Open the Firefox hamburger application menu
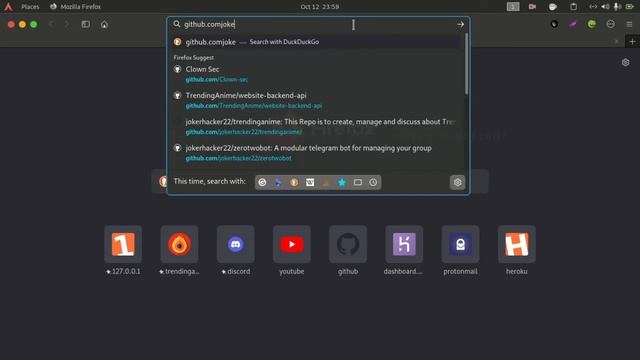This screenshot has height=360, width=640. click(x=629, y=24)
